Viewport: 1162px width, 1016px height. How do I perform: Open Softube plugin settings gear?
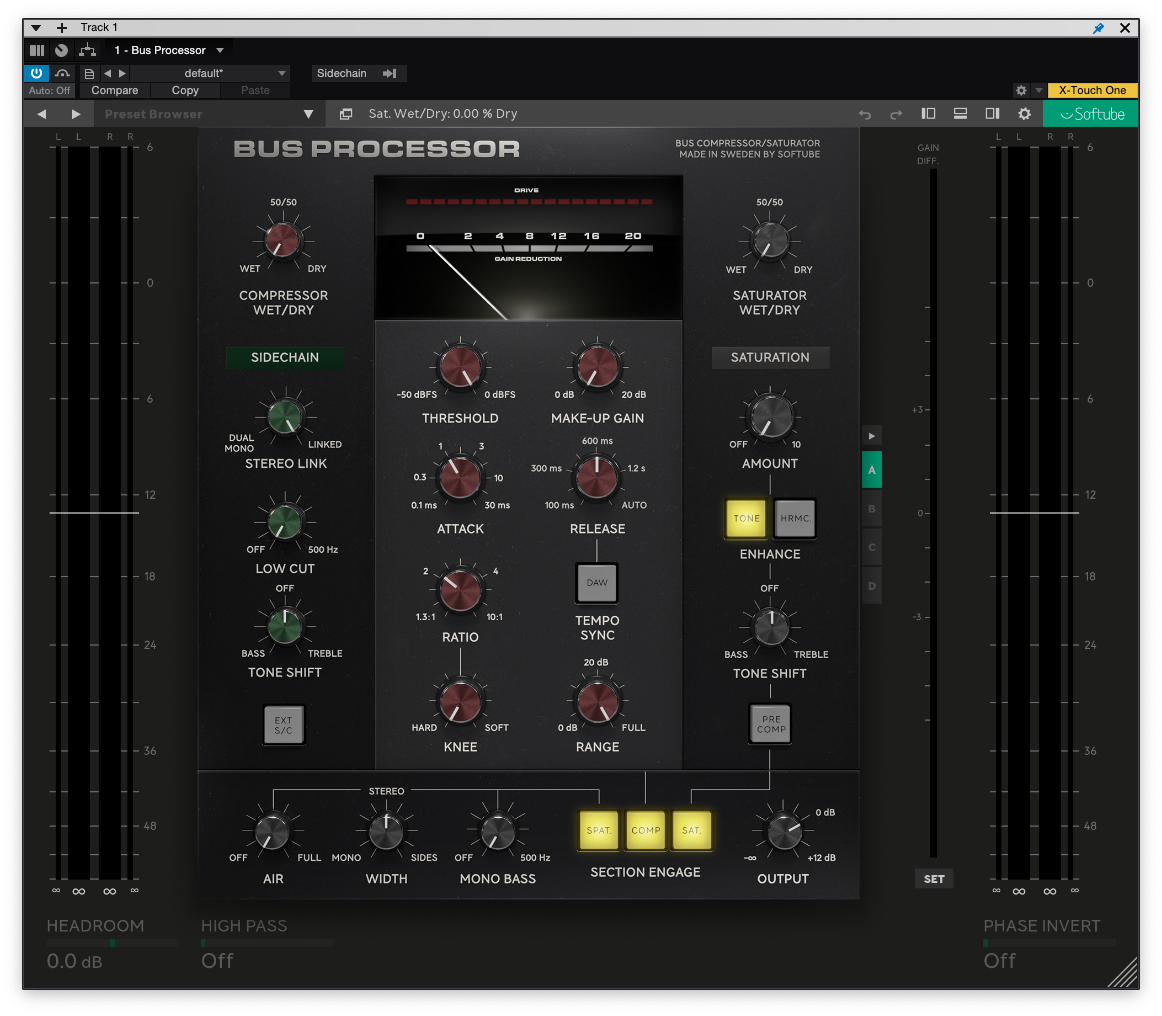coord(1024,114)
